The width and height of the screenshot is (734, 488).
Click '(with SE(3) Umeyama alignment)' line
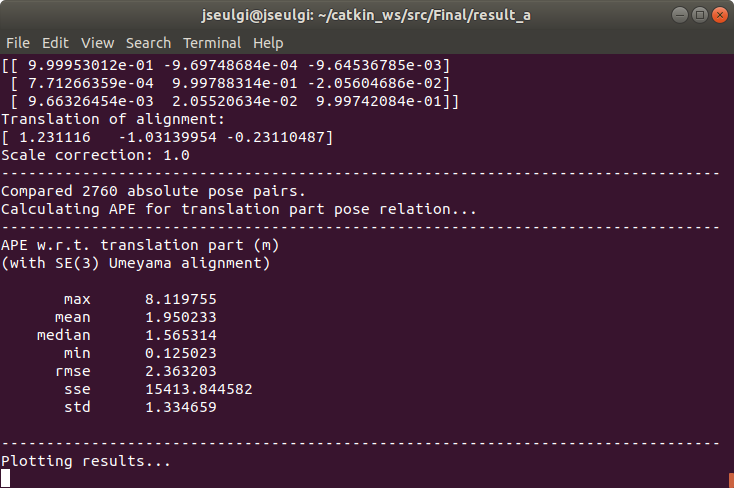tap(136, 263)
